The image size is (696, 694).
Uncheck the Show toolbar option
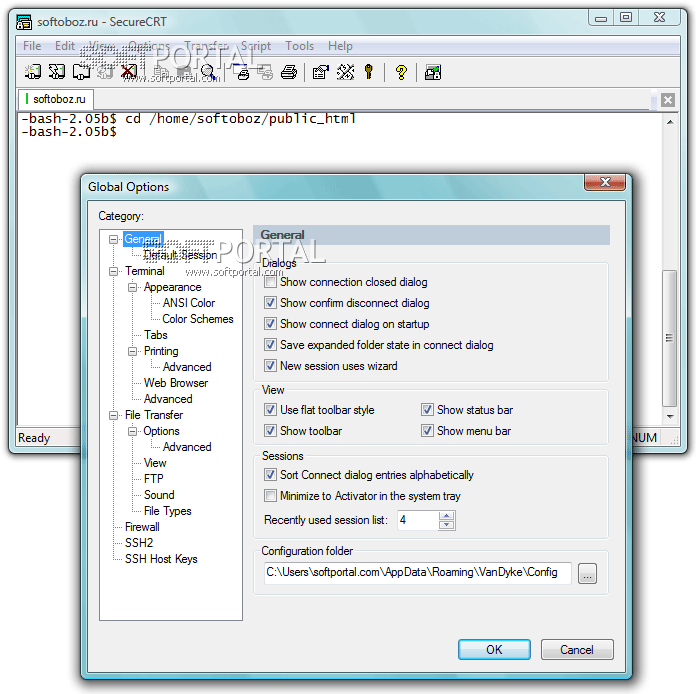[x=270, y=431]
